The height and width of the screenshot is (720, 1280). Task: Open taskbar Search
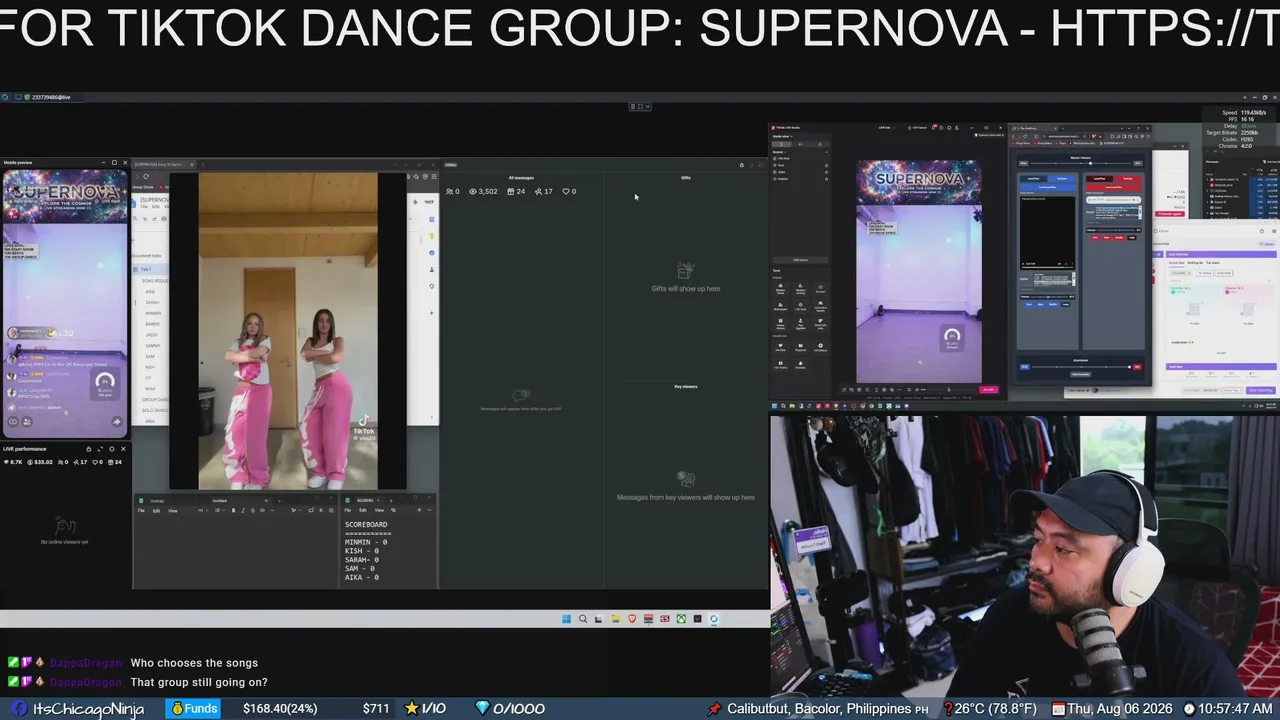pos(583,619)
